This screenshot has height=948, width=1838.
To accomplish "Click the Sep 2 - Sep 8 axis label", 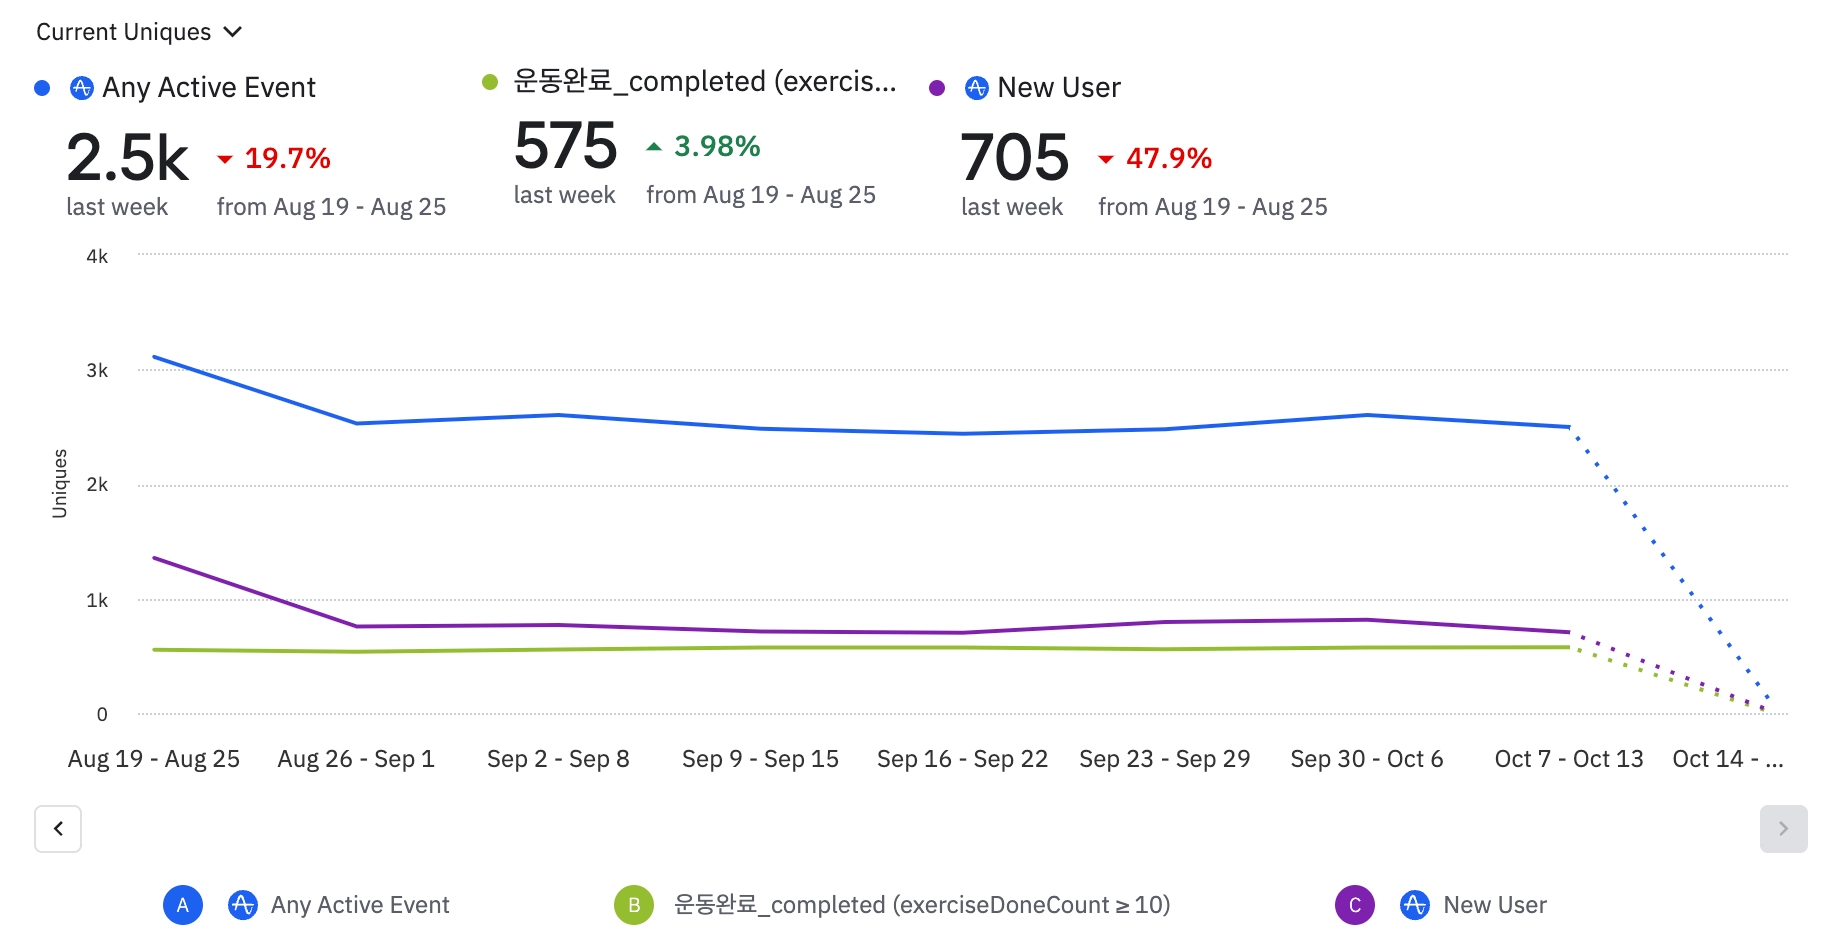I will [558, 759].
